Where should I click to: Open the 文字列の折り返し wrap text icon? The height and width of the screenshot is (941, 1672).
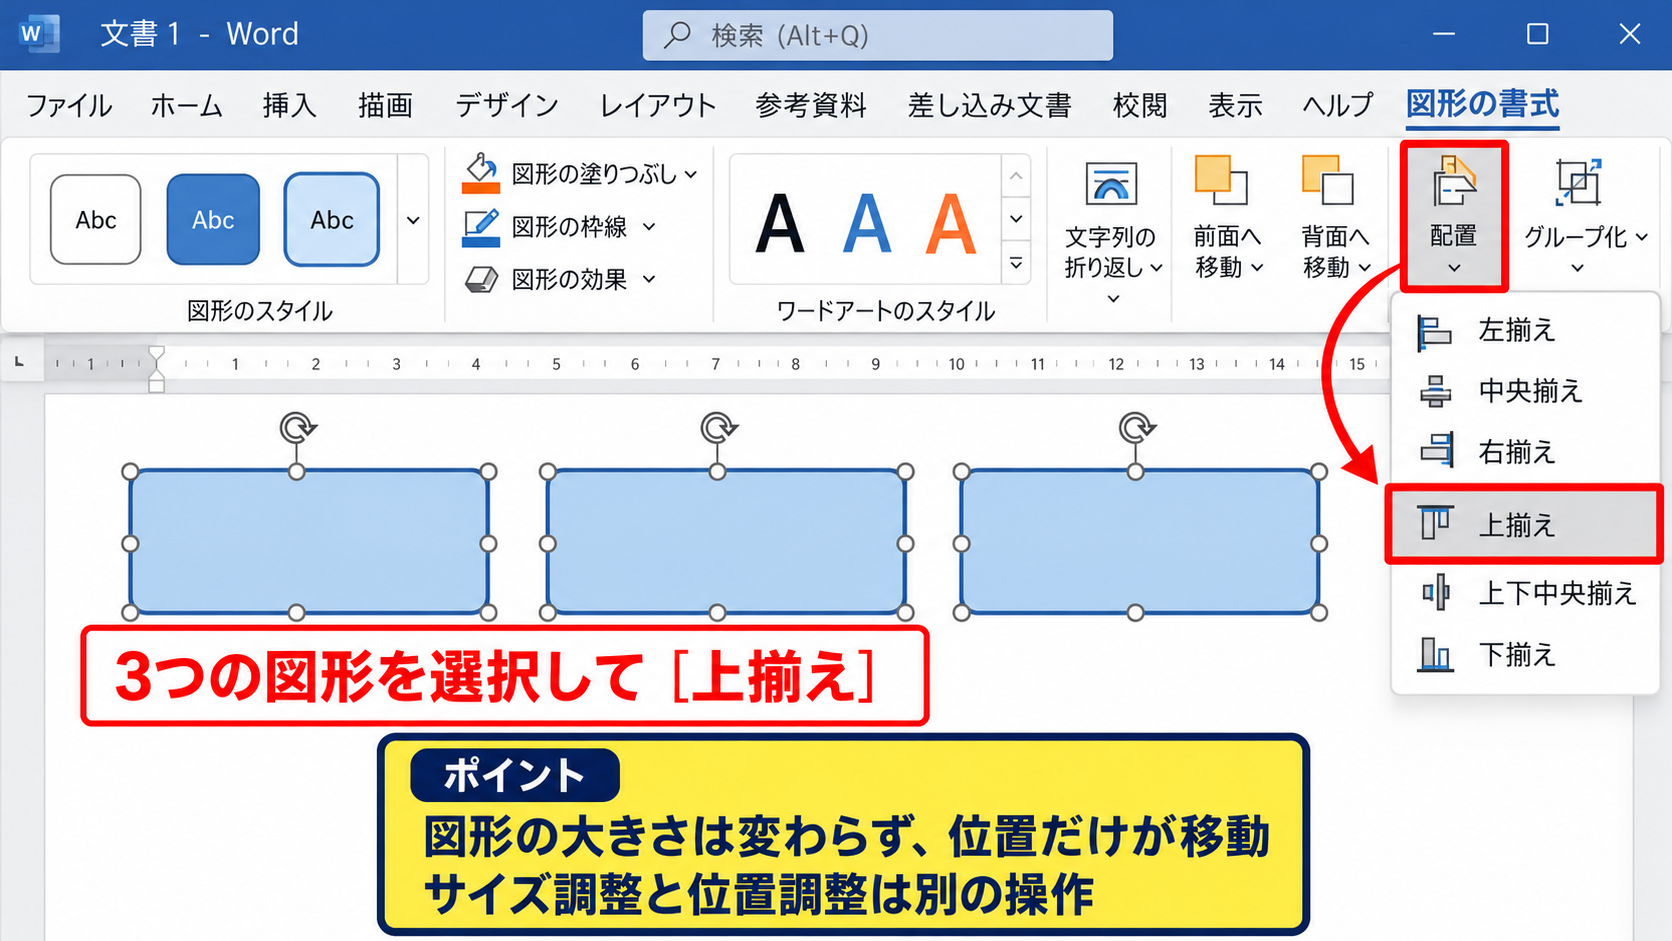pyautogui.click(x=1111, y=184)
